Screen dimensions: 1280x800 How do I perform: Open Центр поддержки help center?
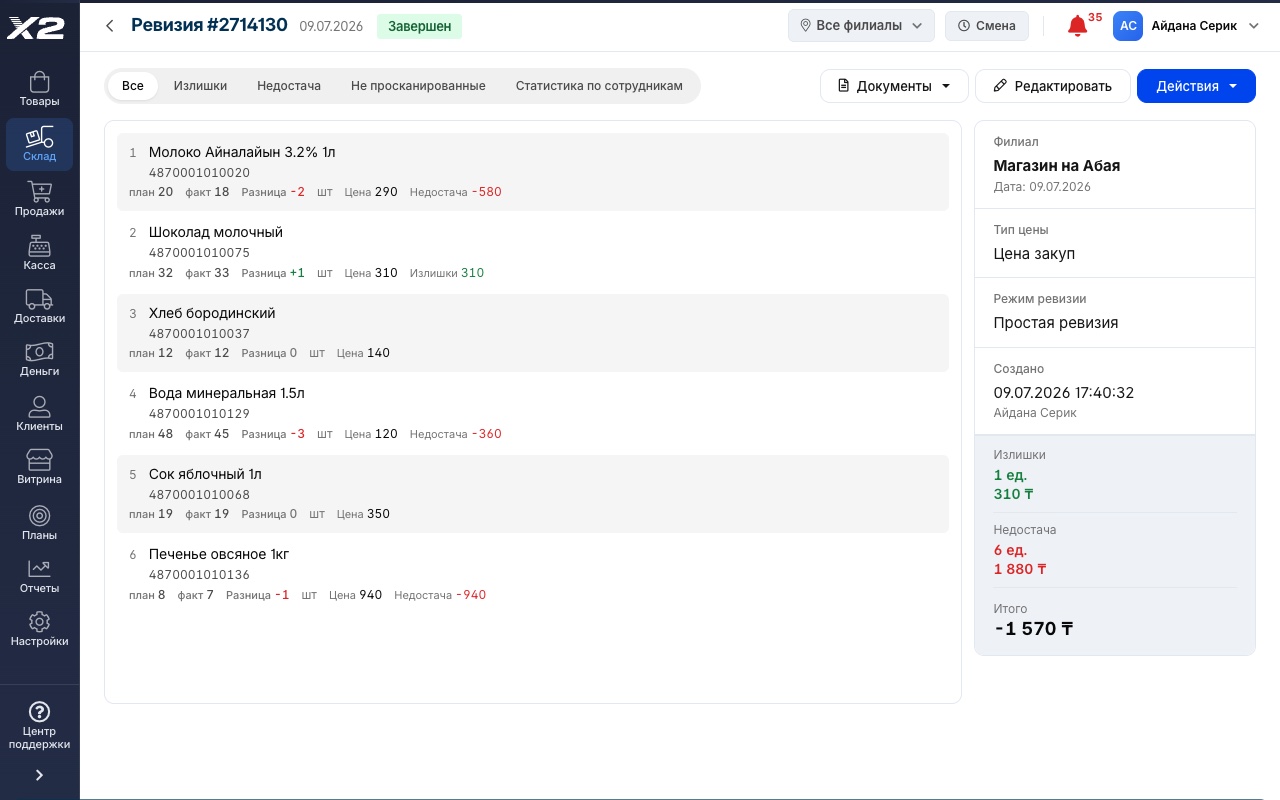(39, 724)
